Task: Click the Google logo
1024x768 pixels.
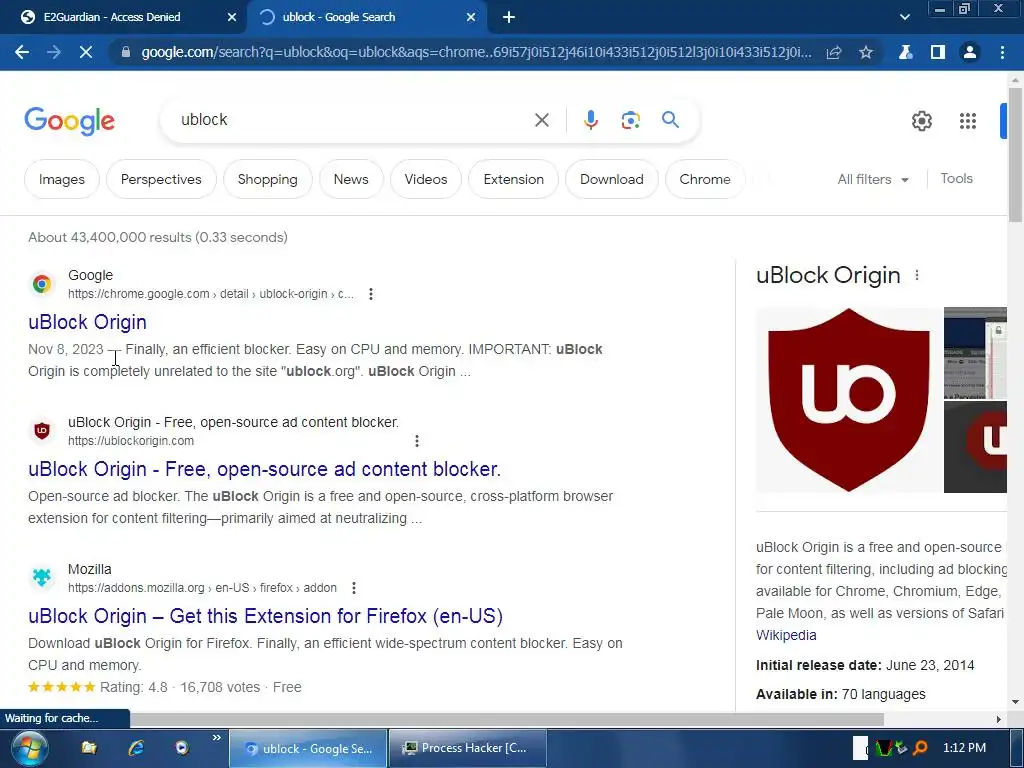Action: tap(69, 121)
